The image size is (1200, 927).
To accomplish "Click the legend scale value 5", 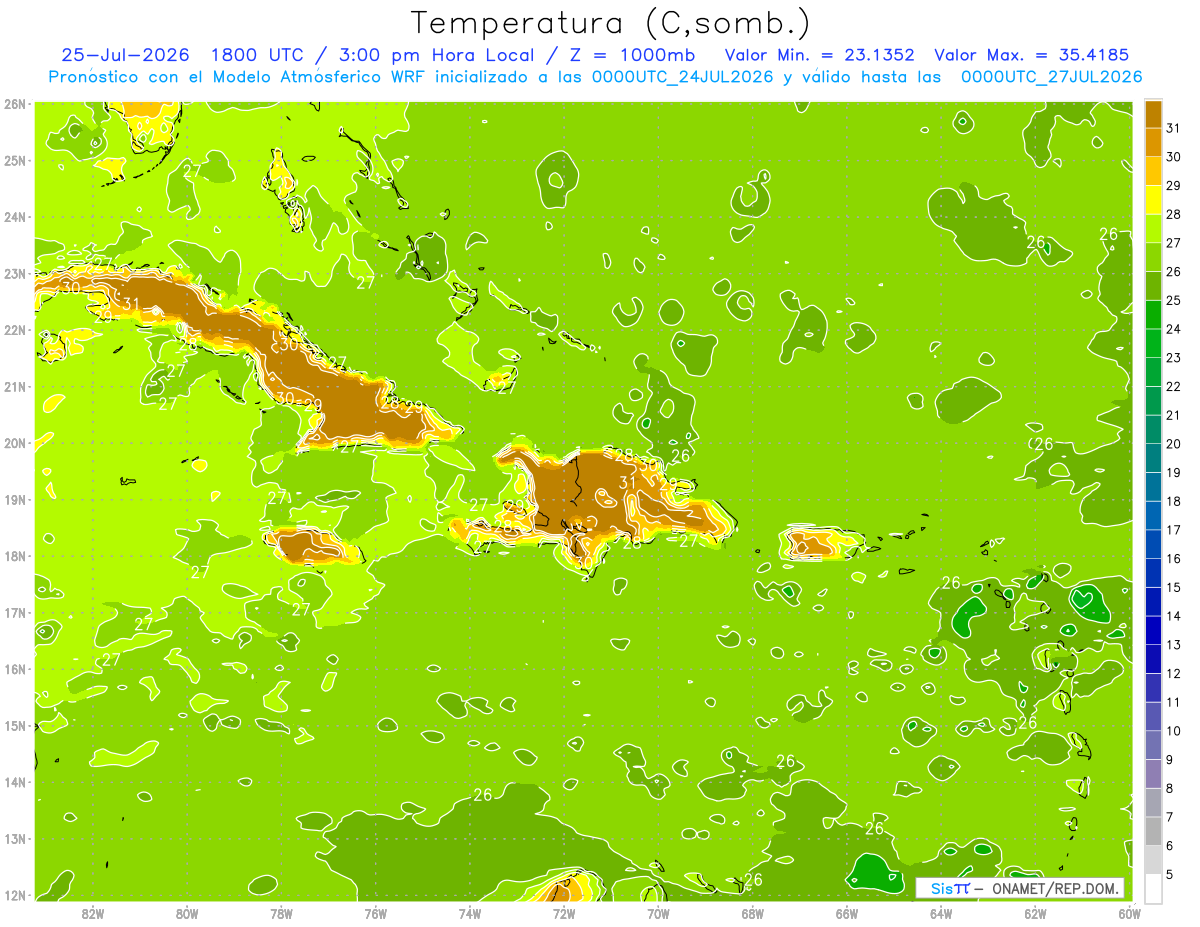I will click(x=1170, y=874).
